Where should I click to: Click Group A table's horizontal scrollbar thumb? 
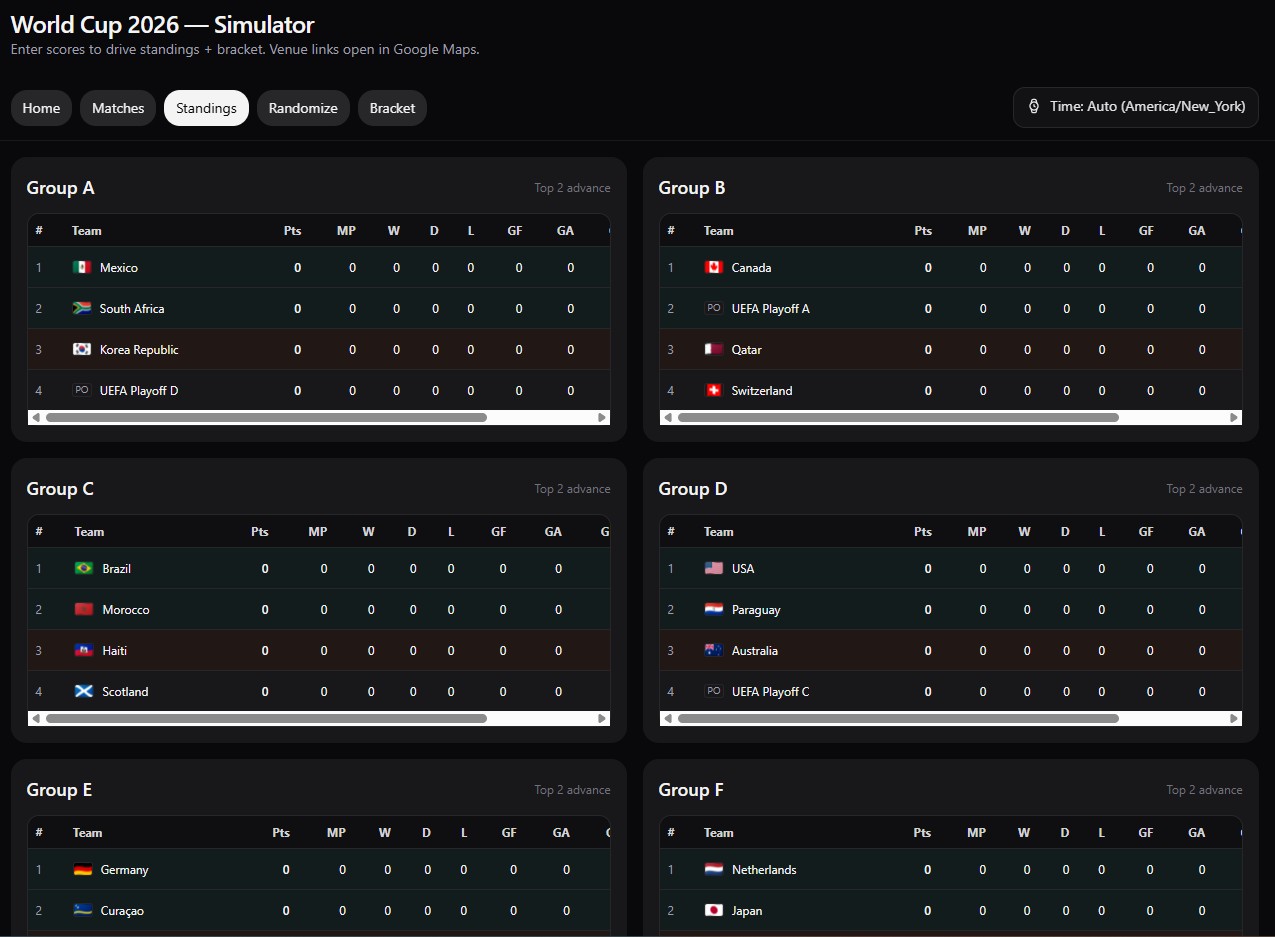266,417
